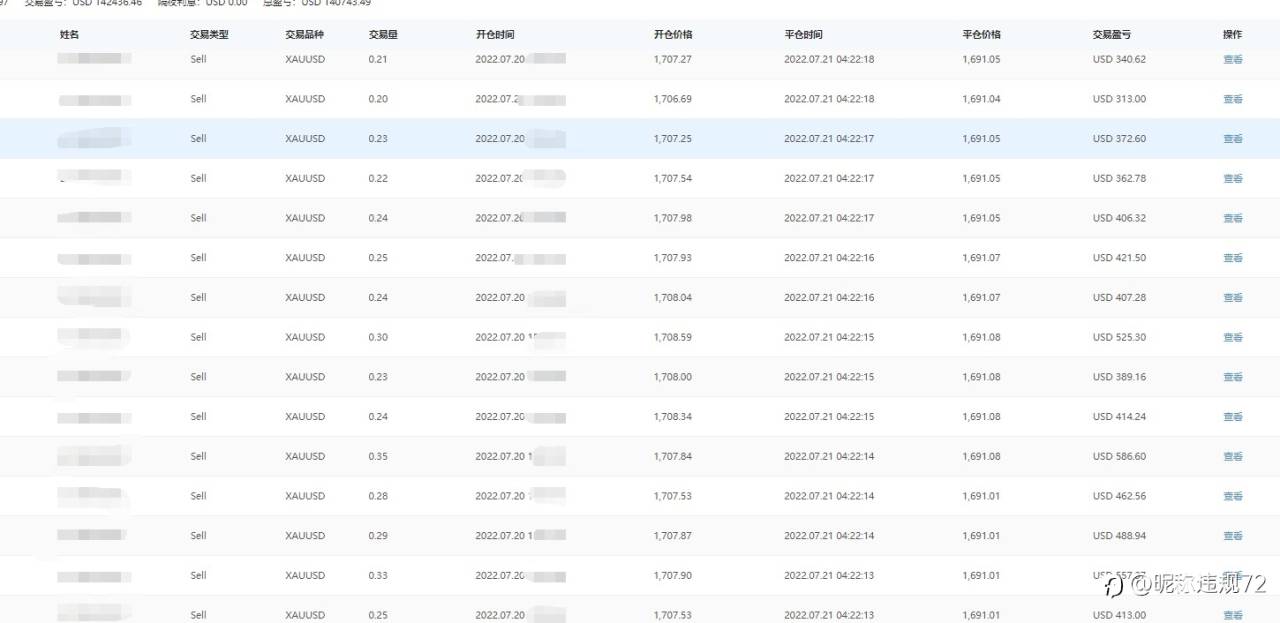Click 查看 beside USD 525.30

pos(1233,337)
